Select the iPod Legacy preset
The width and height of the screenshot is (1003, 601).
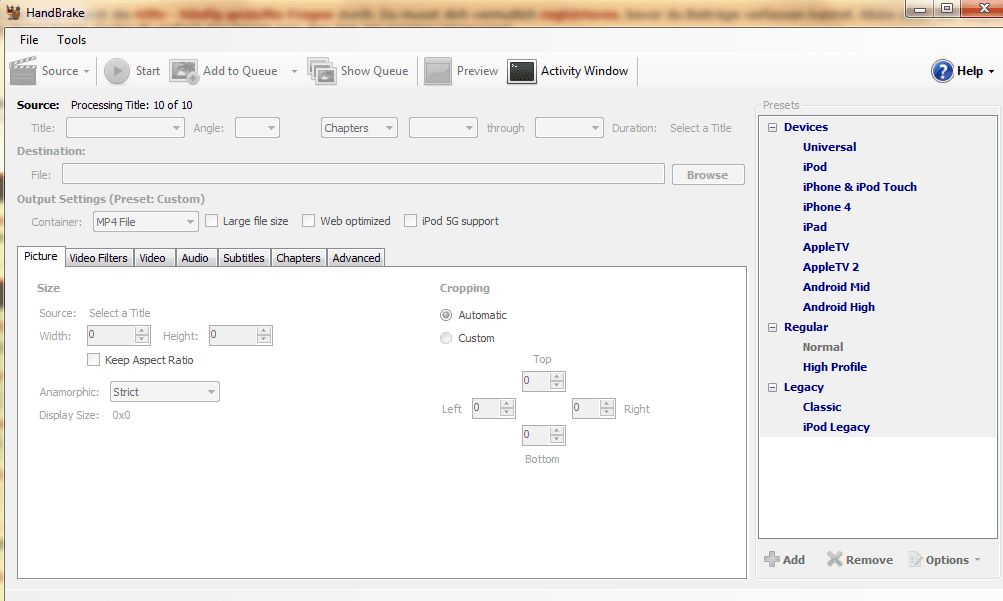836,427
